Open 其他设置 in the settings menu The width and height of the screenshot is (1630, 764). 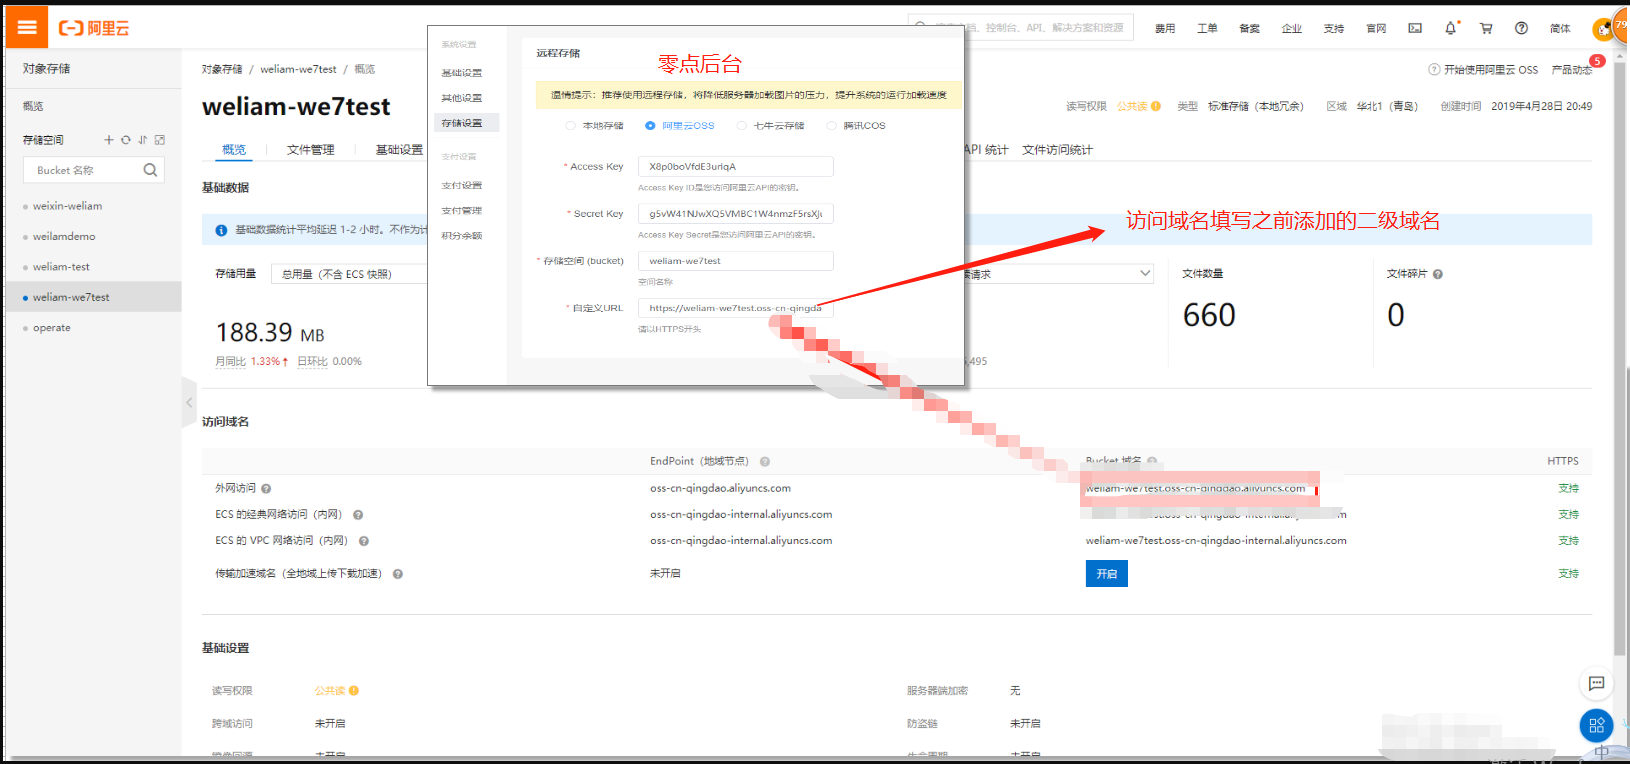tap(462, 98)
